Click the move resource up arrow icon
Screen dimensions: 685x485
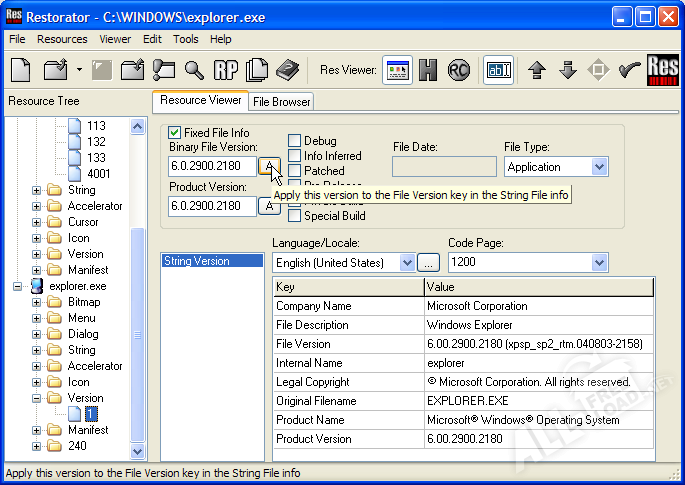537,70
